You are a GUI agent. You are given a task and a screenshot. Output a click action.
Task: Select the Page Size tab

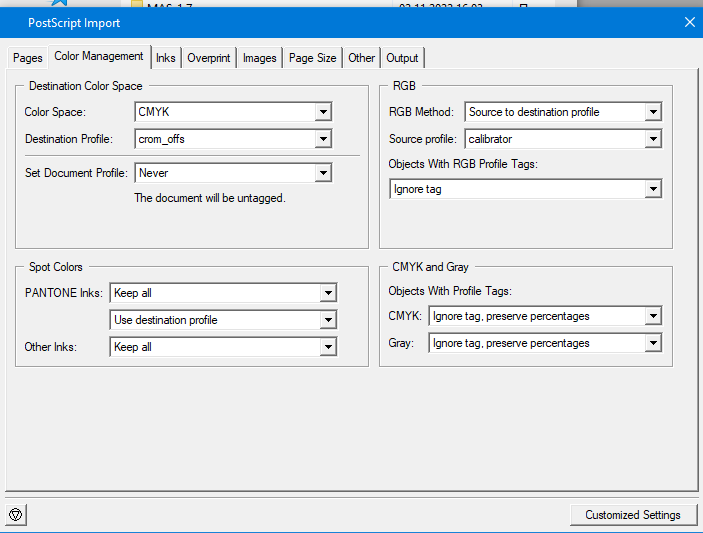click(x=313, y=58)
